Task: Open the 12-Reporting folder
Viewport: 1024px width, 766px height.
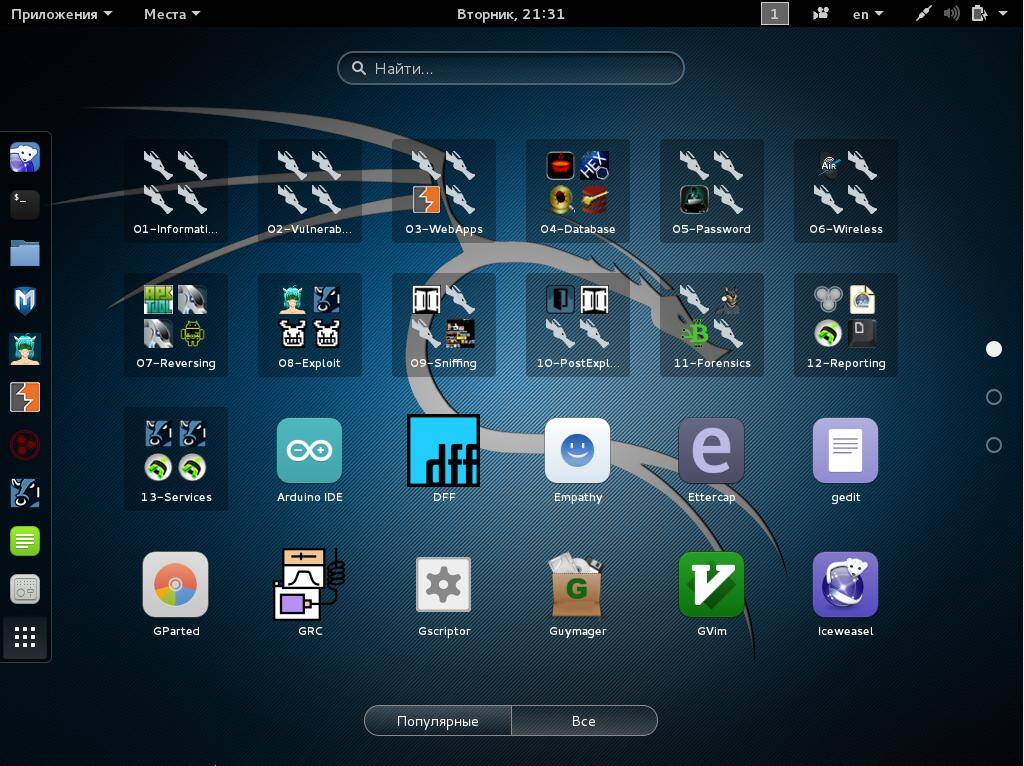Action: (846, 325)
